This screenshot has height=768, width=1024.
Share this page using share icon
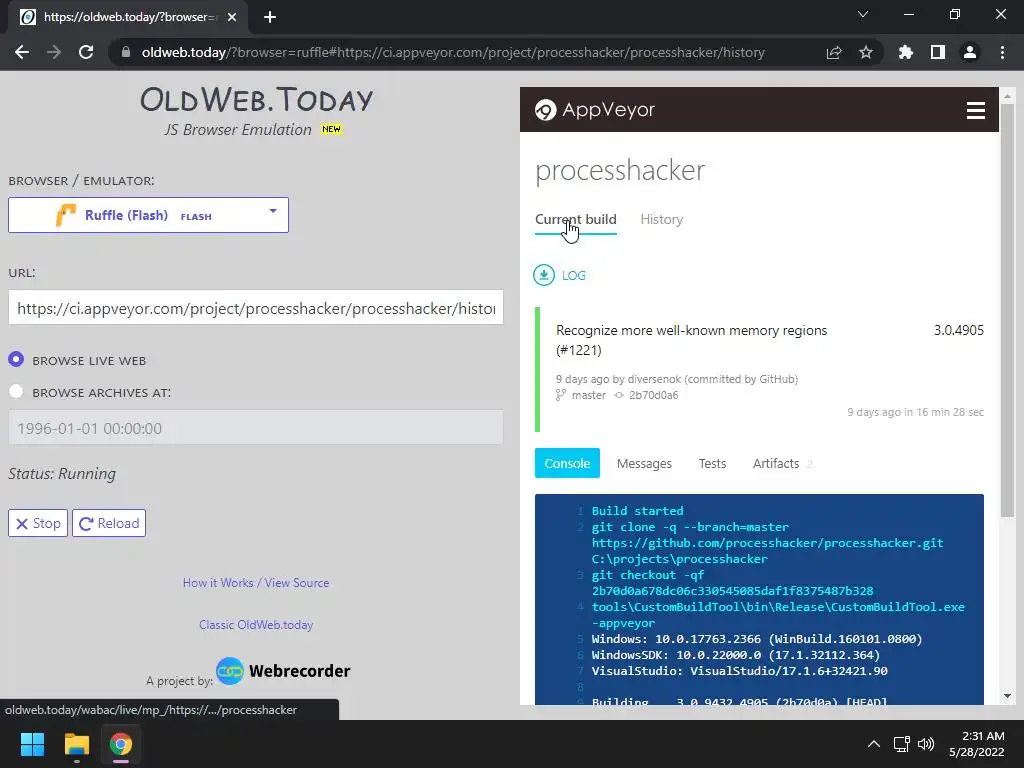[834, 52]
